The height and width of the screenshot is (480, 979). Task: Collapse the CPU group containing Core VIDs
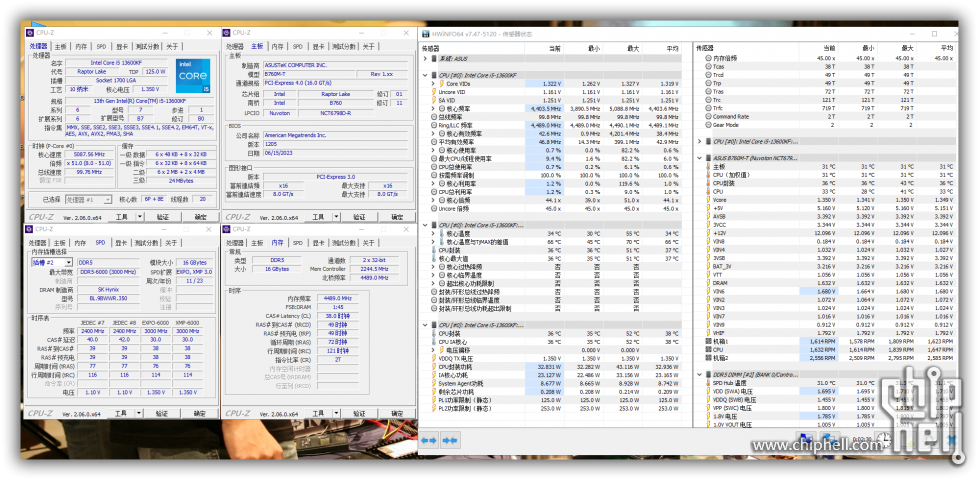[x=425, y=75]
